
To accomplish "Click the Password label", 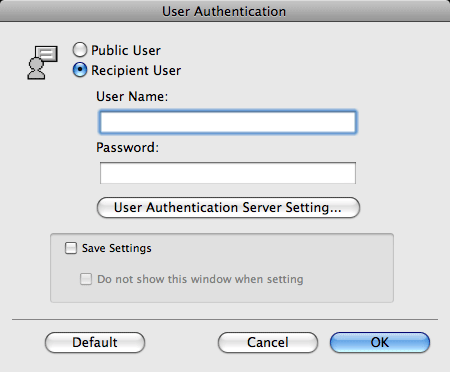I will tap(128, 148).
